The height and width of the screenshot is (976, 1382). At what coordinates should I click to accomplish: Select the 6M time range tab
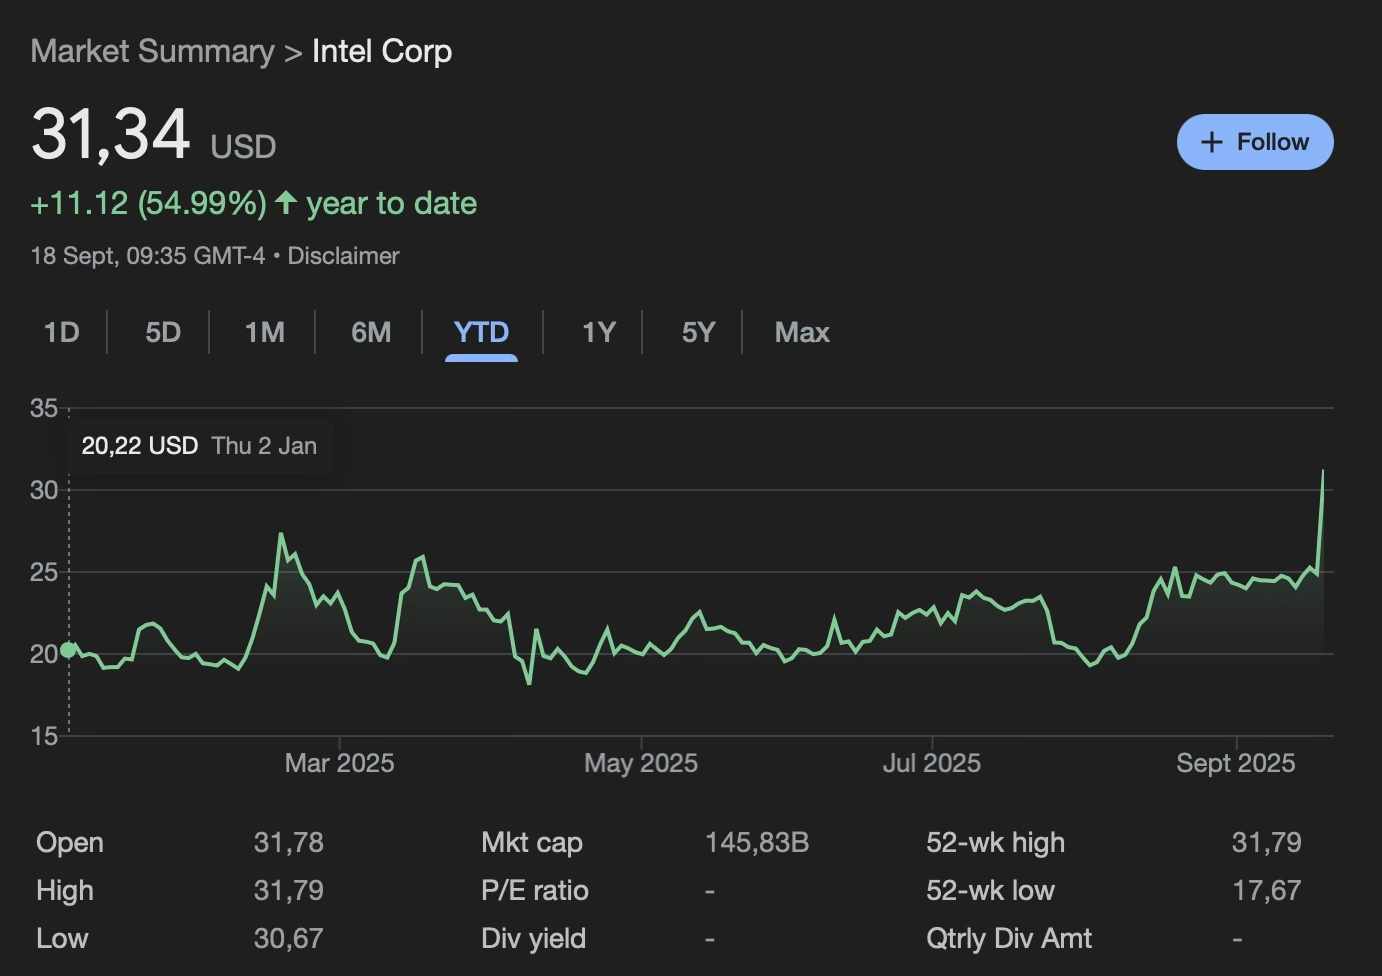371,332
